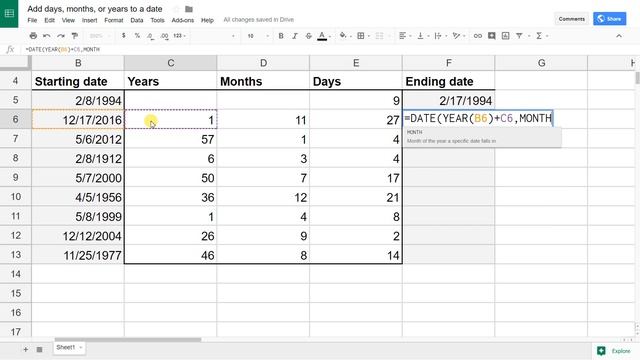Open the Add-ons menu
Image resolution: width=640 pixels, height=360 pixels.
coord(182,20)
